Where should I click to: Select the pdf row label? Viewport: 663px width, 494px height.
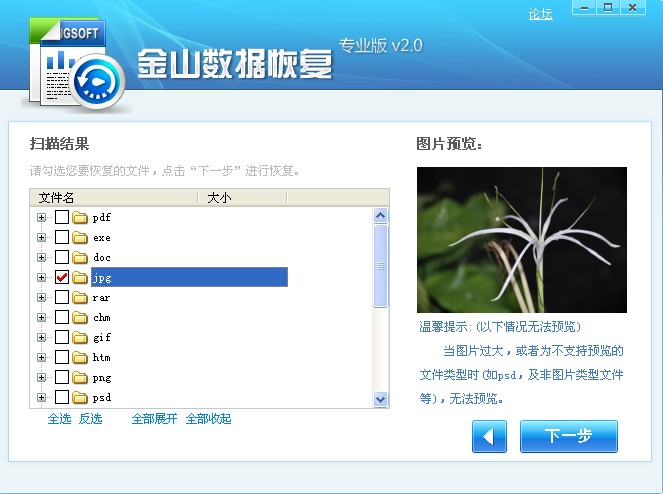[102, 218]
